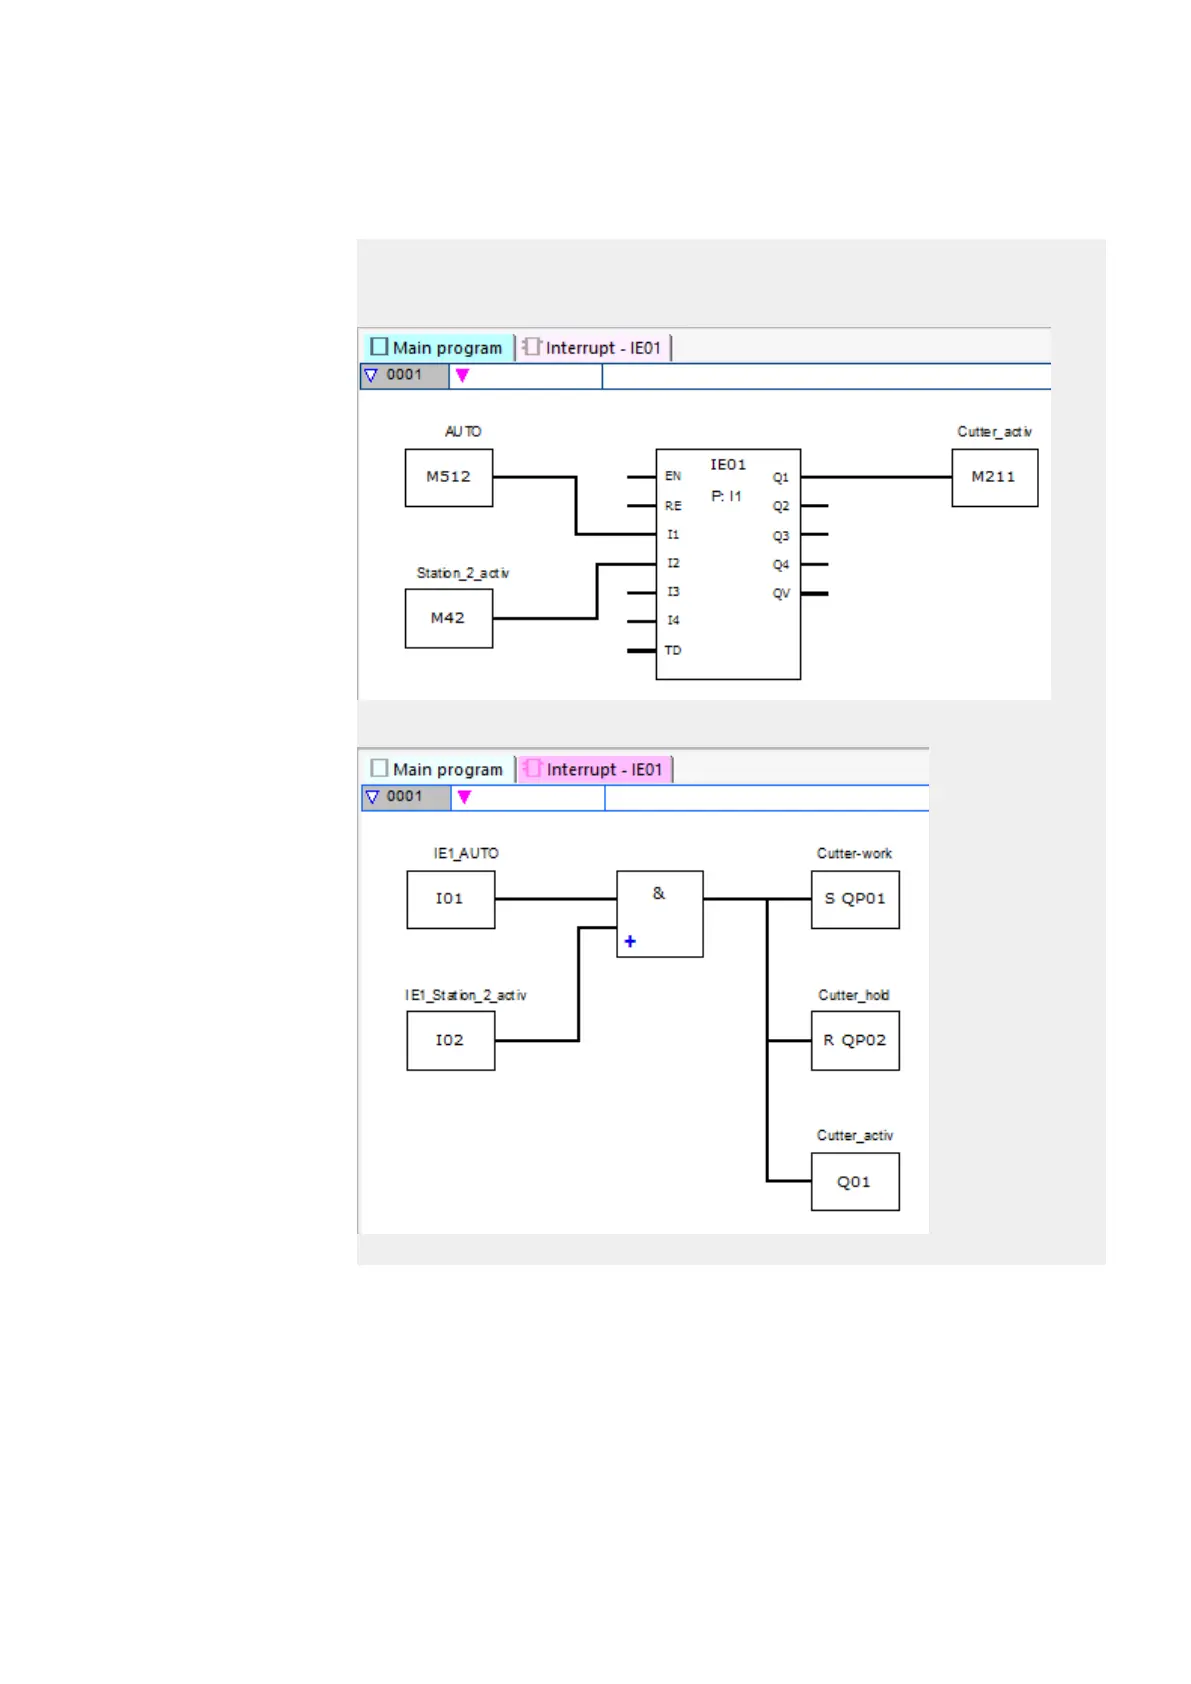Select the S QP01 Cutter-work block
Screen dimensions: 1191x1684
[x=855, y=900]
